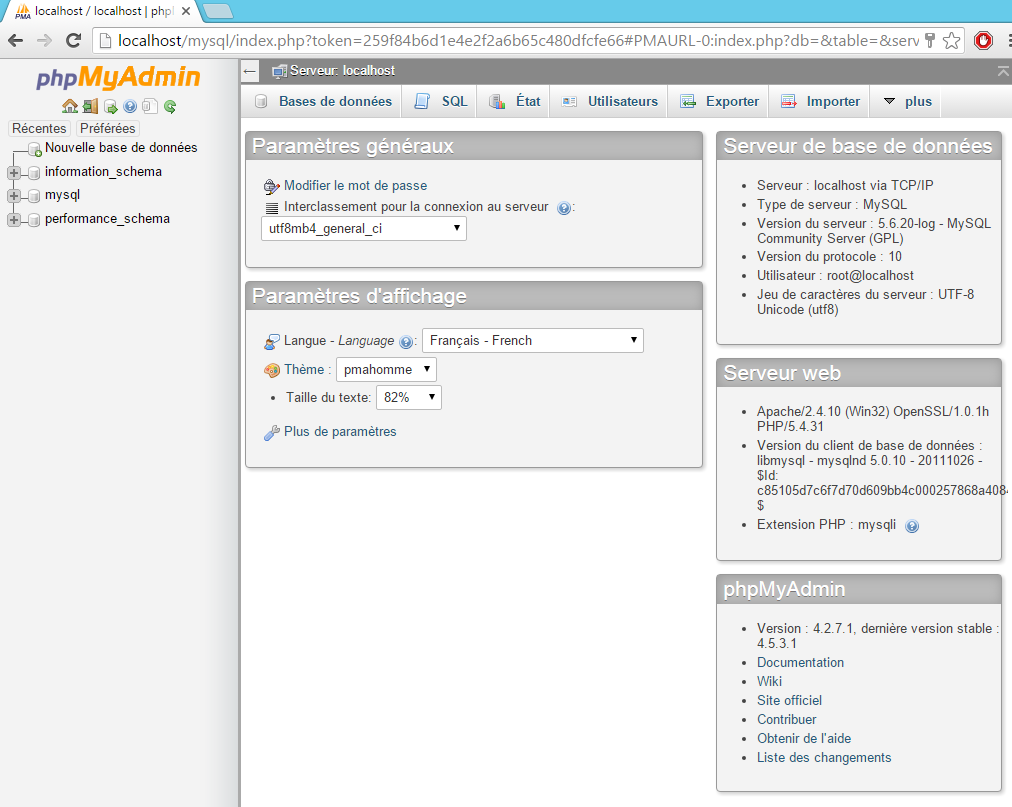Image resolution: width=1012 pixels, height=807 pixels.
Task: Collapse the navigation panel with the left arrow button
Action: pyautogui.click(x=250, y=71)
